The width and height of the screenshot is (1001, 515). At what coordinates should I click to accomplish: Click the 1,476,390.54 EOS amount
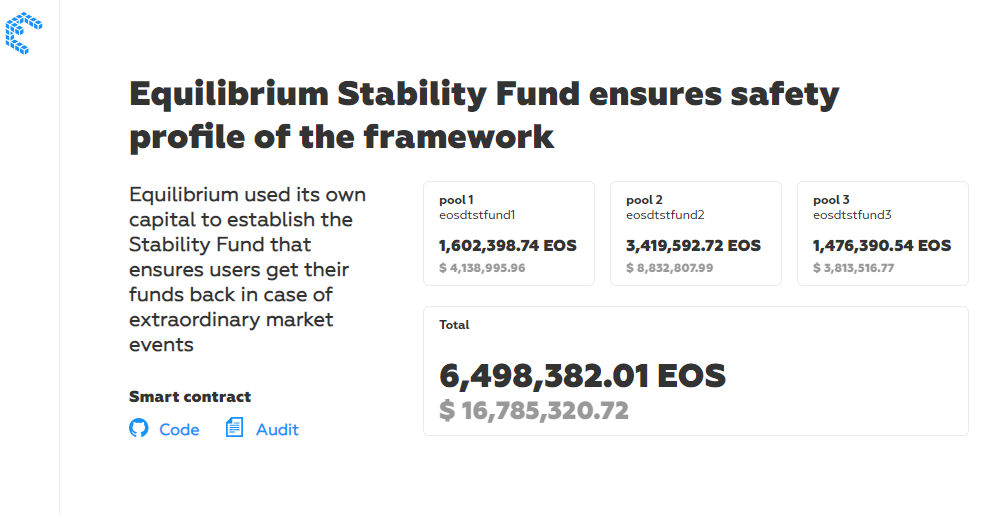point(882,246)
